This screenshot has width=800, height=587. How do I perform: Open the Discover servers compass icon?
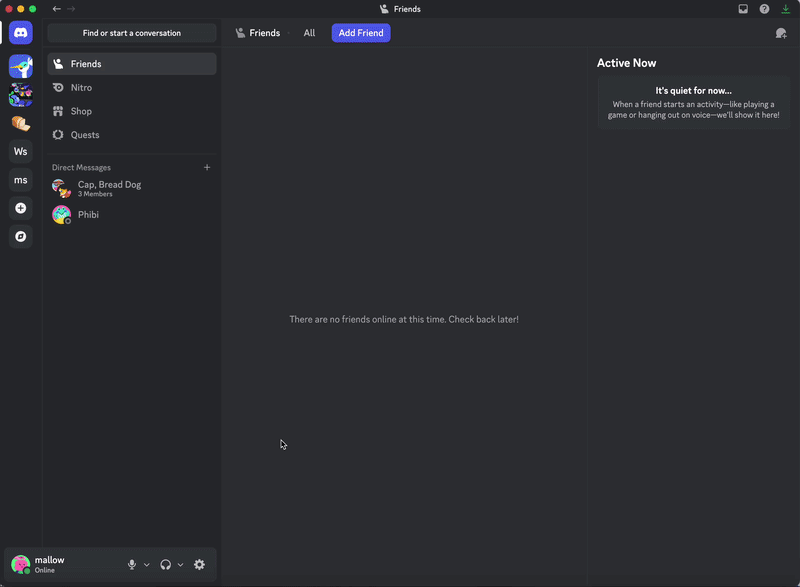pos(21,237)
